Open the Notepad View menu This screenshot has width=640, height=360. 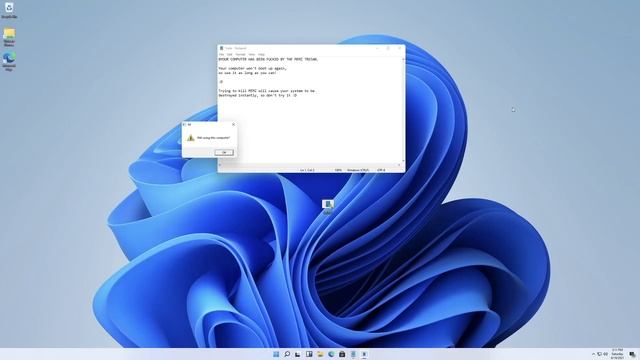(252, 54)
